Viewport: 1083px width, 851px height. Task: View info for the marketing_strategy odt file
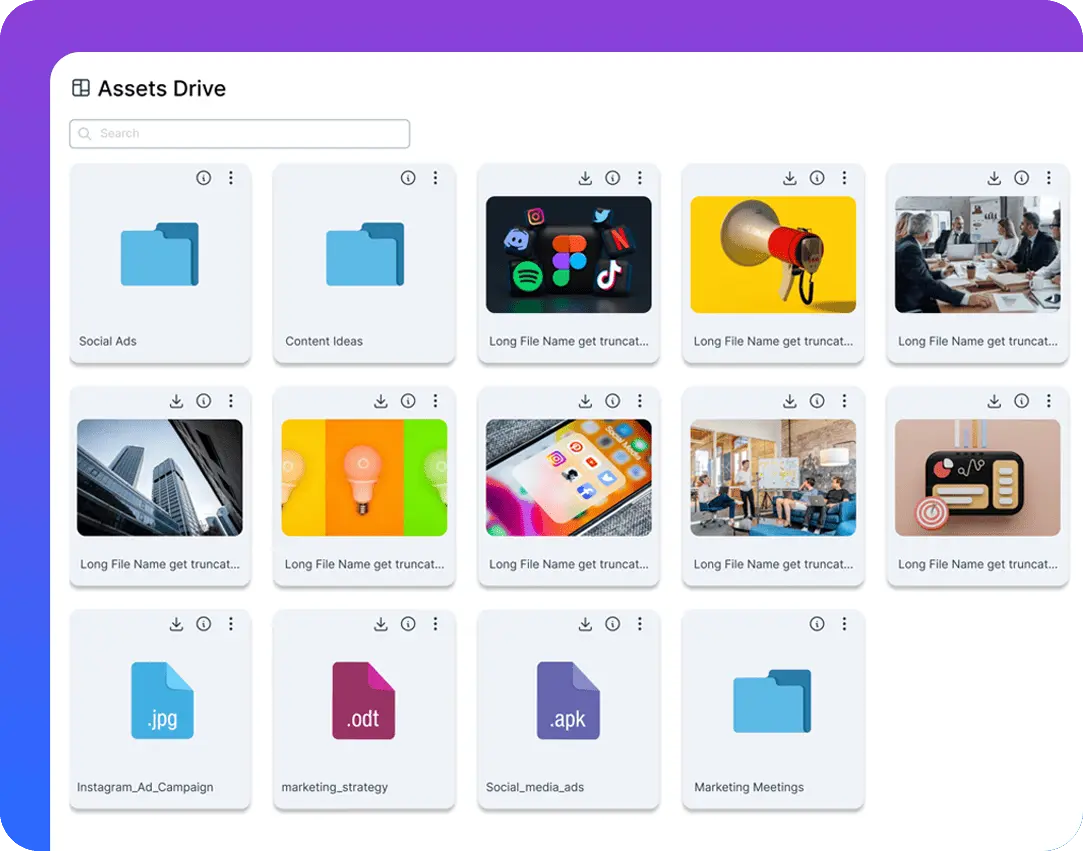pyautogui.click(x=408, y=623)
